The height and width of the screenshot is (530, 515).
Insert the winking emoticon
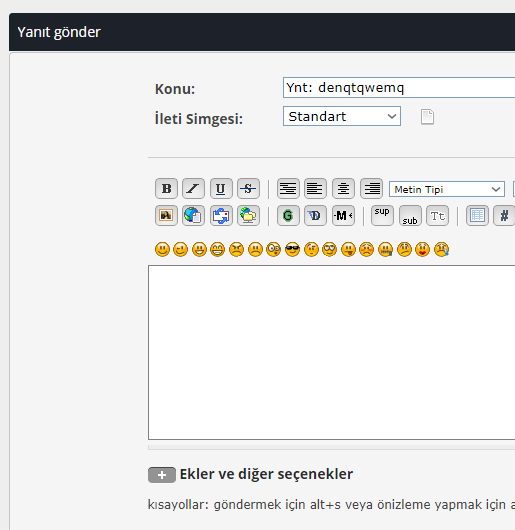(180, 249)
